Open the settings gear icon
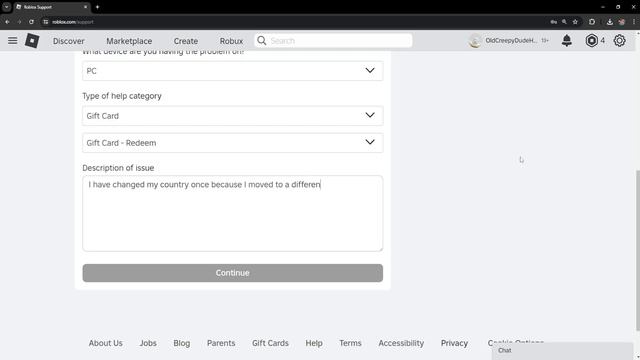Viewport: 640px width, 360px height. point(620,40)
